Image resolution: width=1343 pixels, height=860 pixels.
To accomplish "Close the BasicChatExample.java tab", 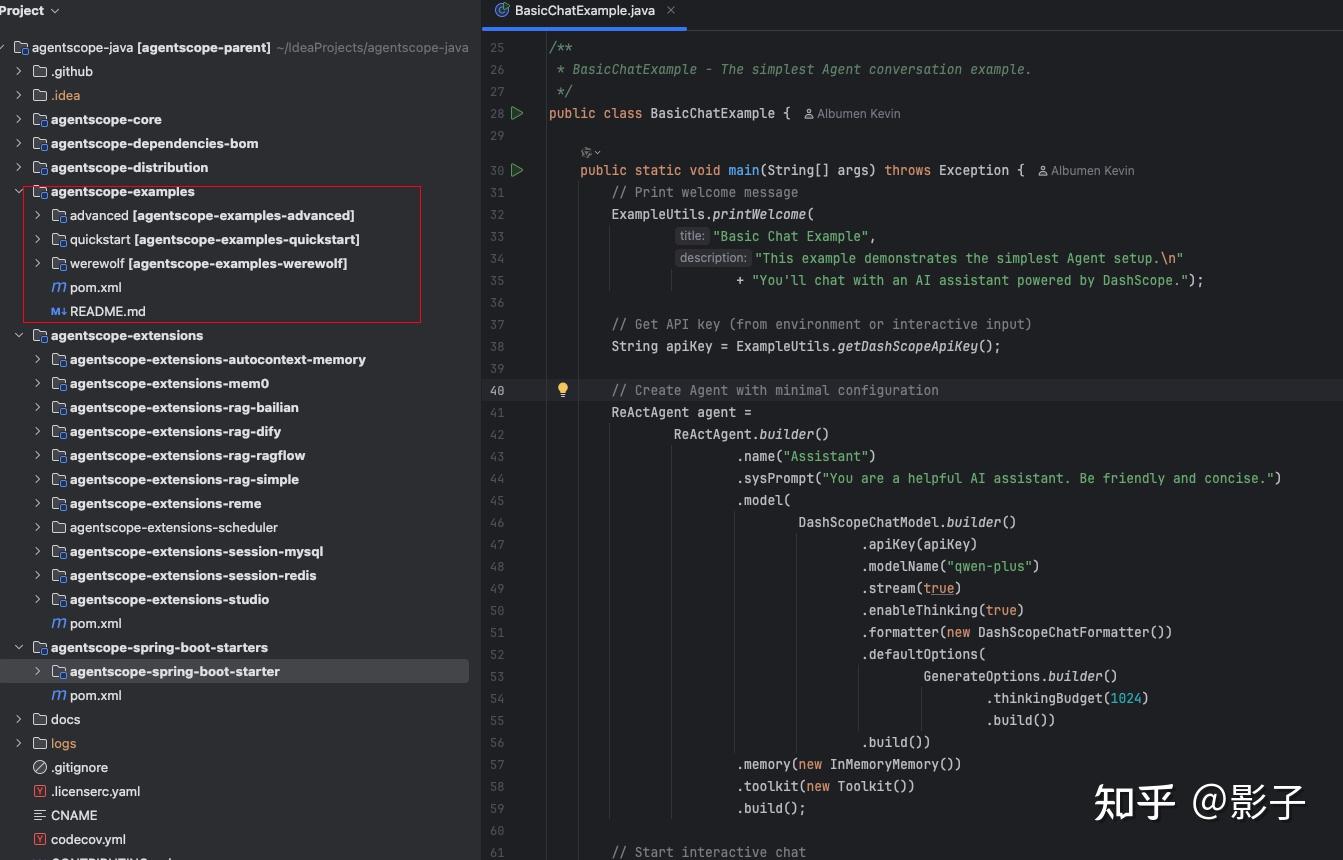I will pyautogui.click(x=671, y=11).
